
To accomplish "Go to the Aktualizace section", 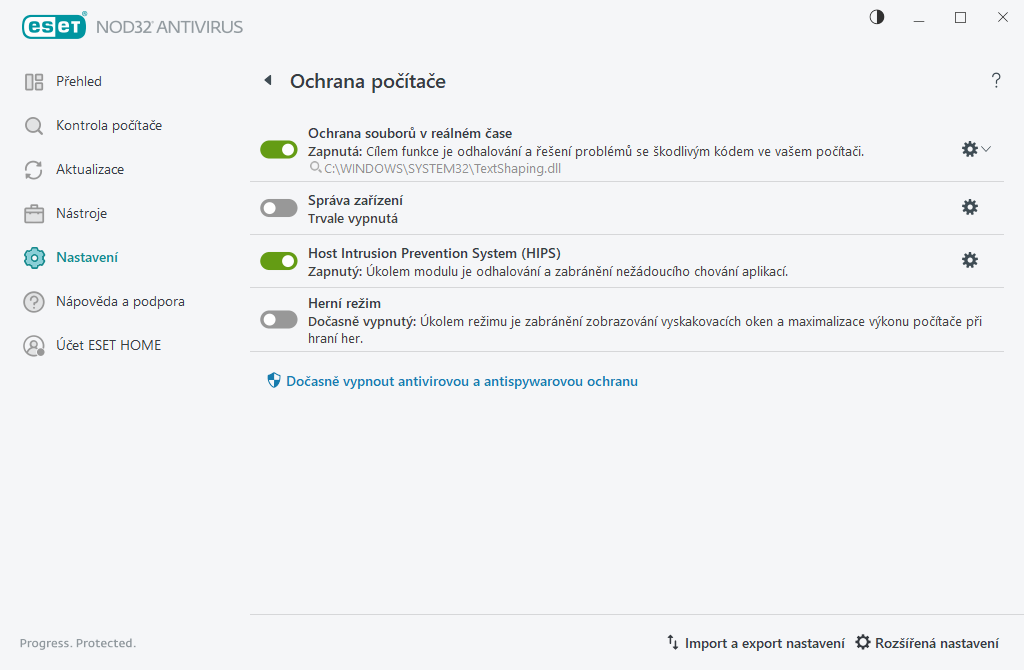I will [90, 169].
